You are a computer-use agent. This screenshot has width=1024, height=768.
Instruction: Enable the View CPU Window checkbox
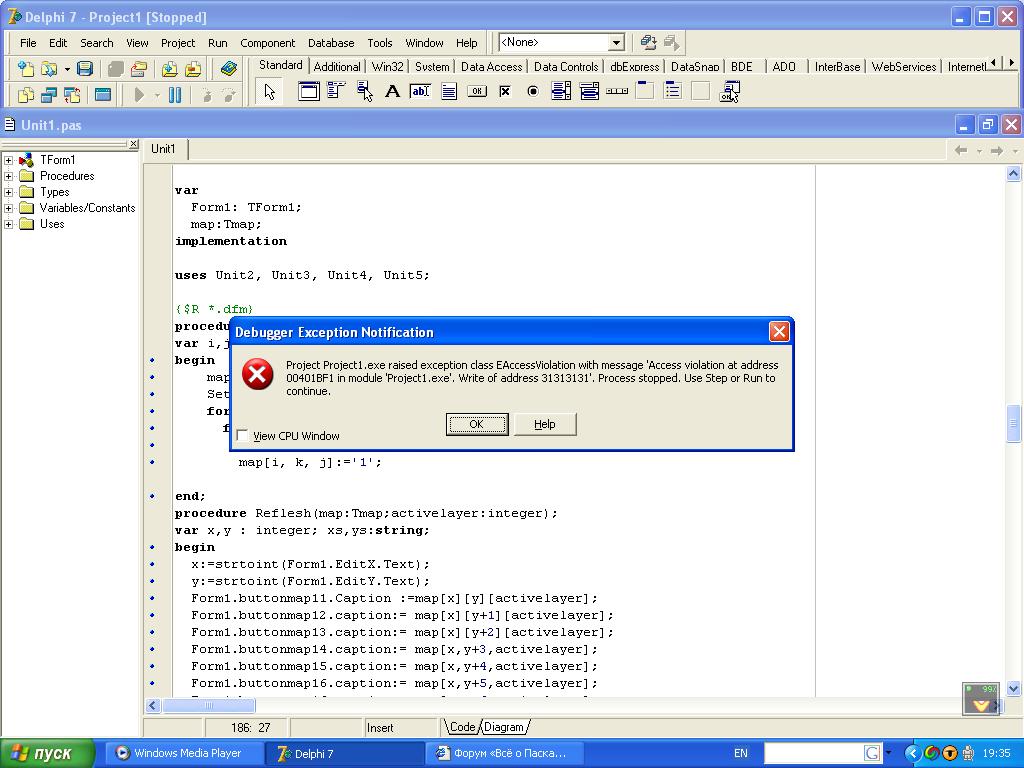coord(243,436)
